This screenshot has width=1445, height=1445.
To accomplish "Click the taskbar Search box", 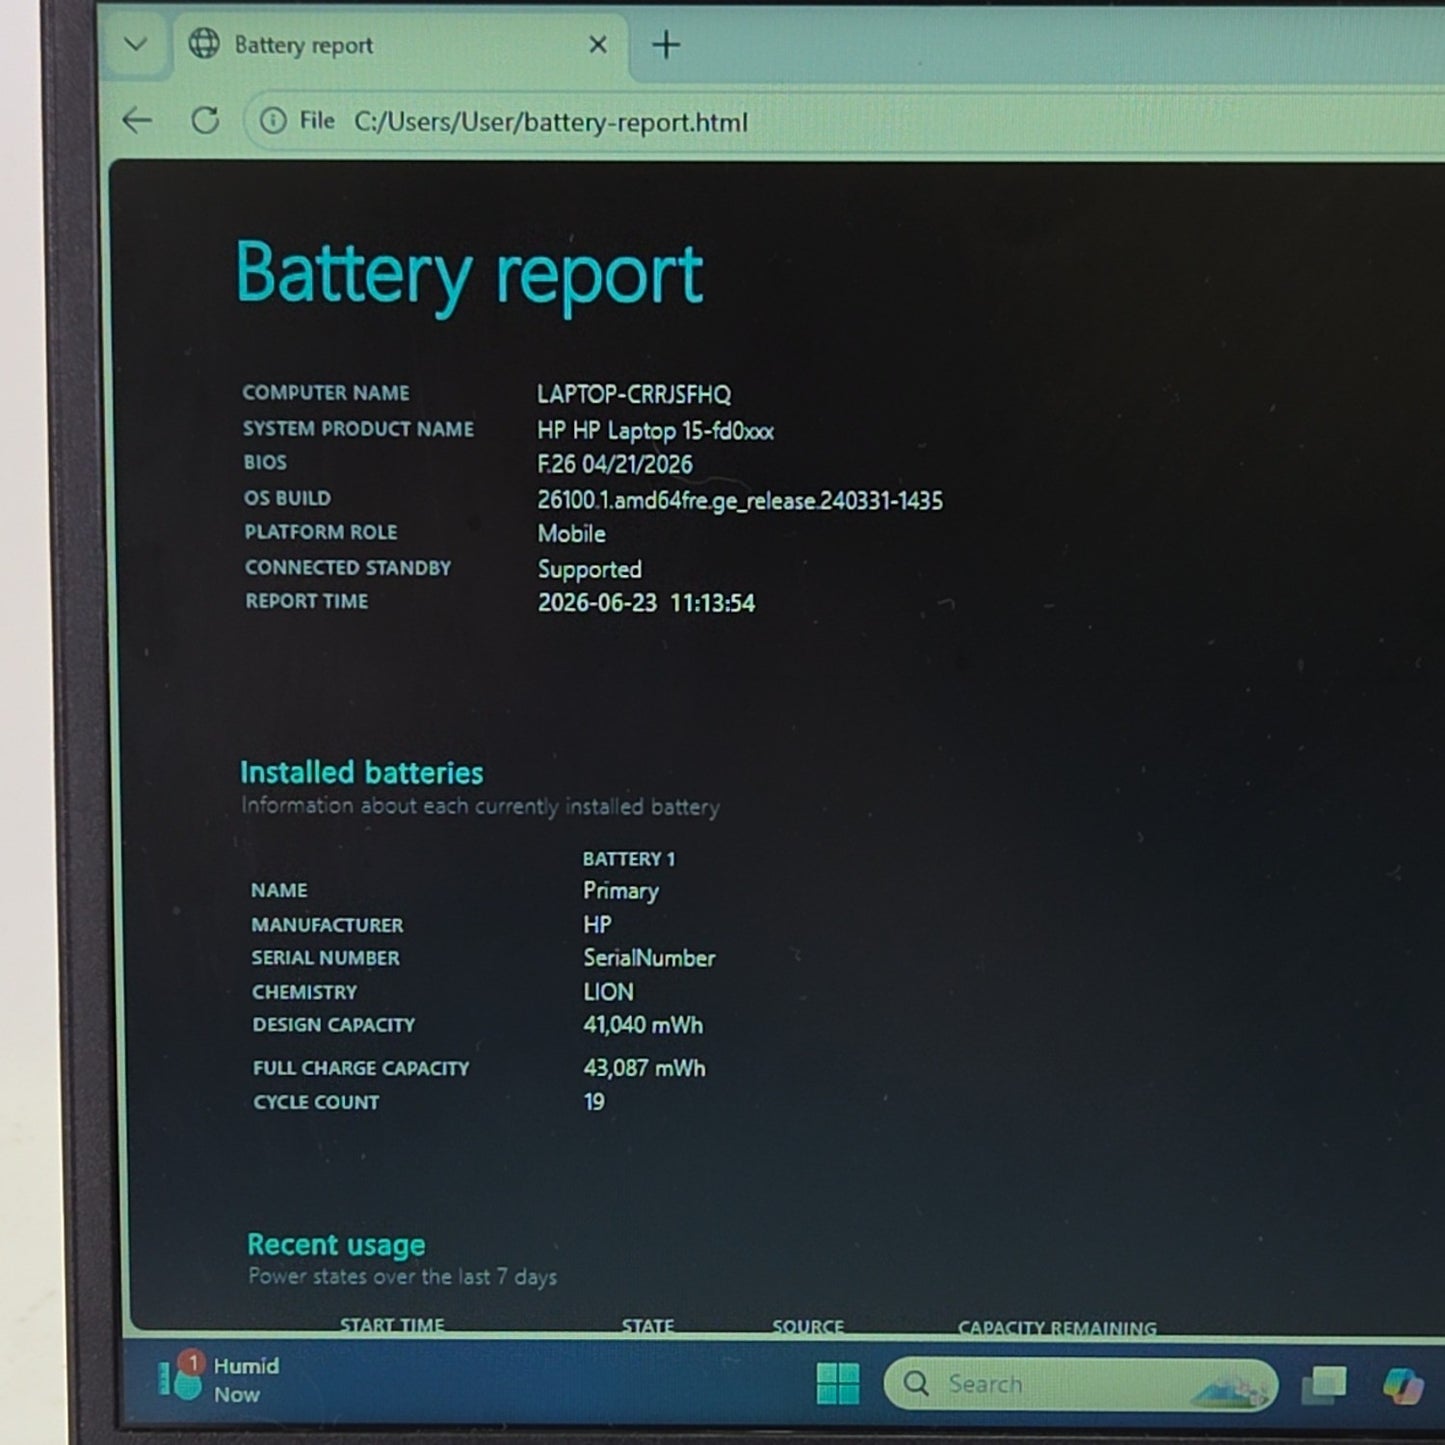I will click(1080, 1384).
